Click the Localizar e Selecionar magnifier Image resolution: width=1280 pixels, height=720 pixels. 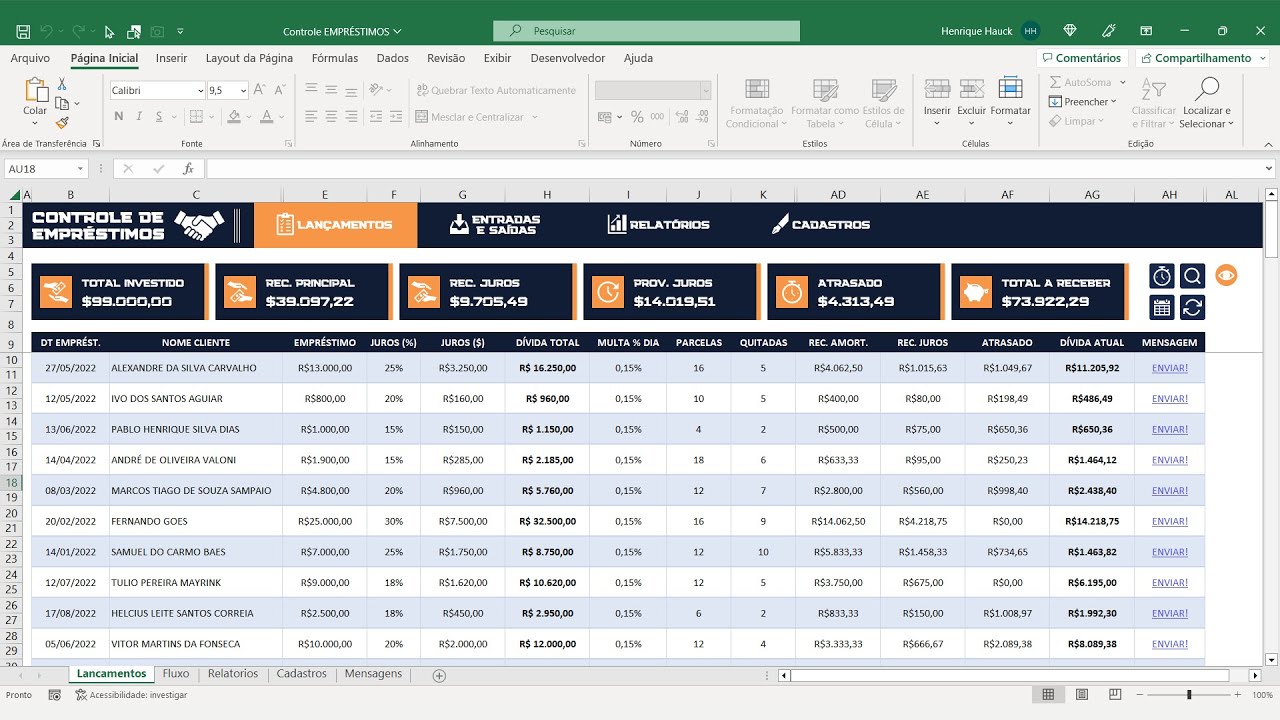(1207, 90)
